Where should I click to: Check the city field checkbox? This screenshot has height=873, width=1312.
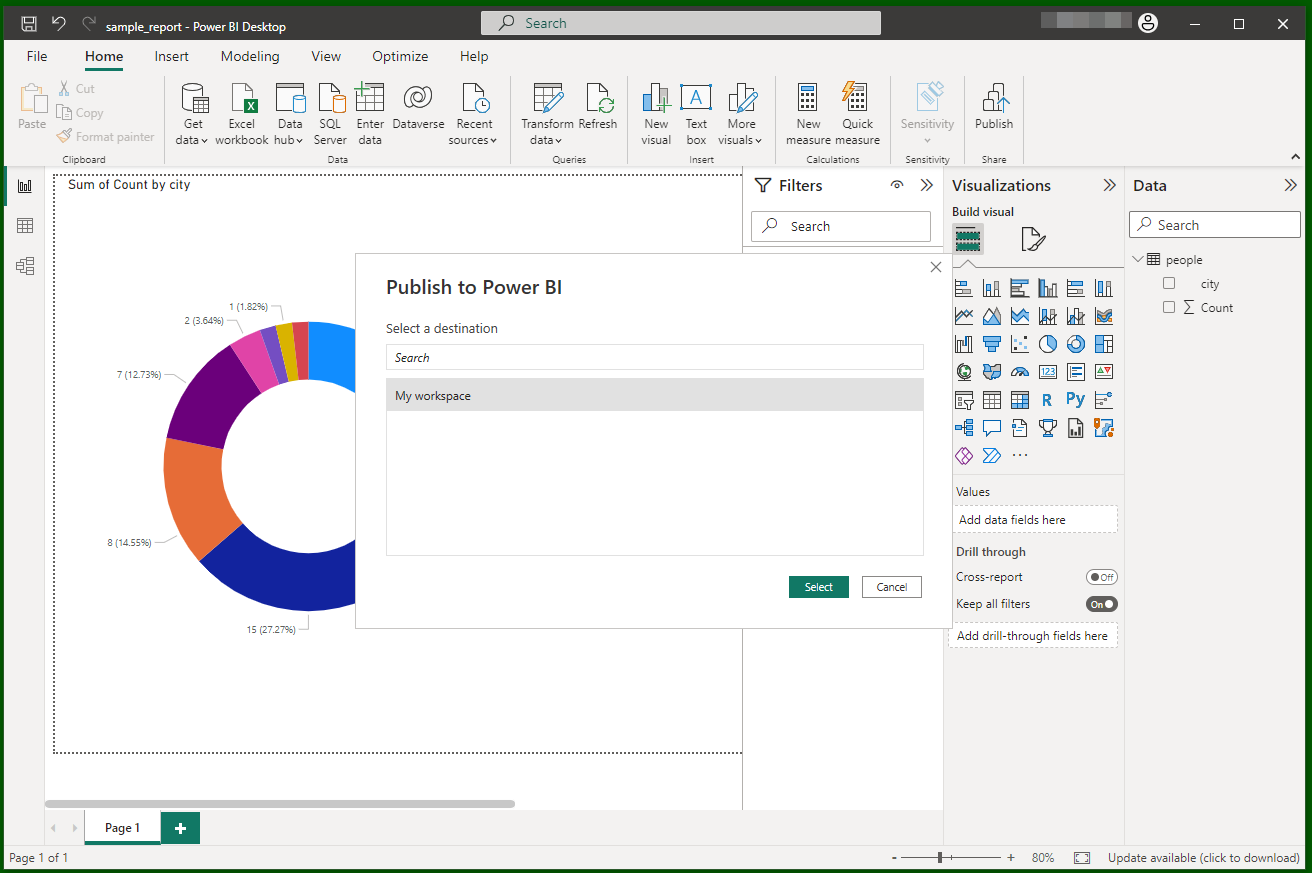[1169, 284]
